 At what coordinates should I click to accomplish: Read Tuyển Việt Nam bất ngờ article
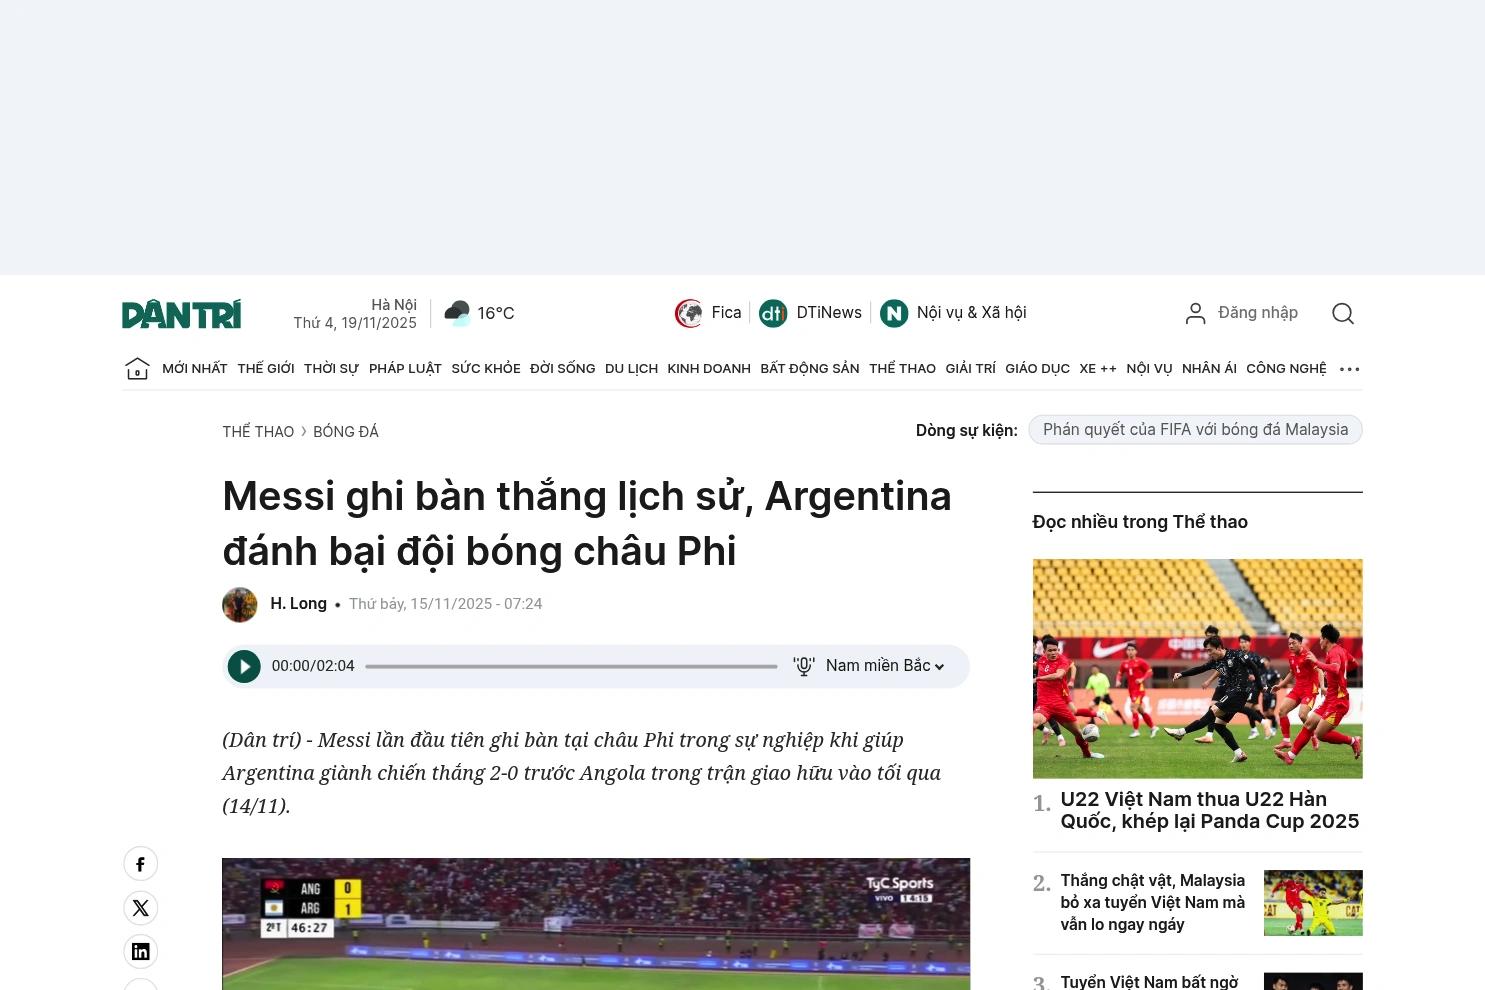[1150, 982]
